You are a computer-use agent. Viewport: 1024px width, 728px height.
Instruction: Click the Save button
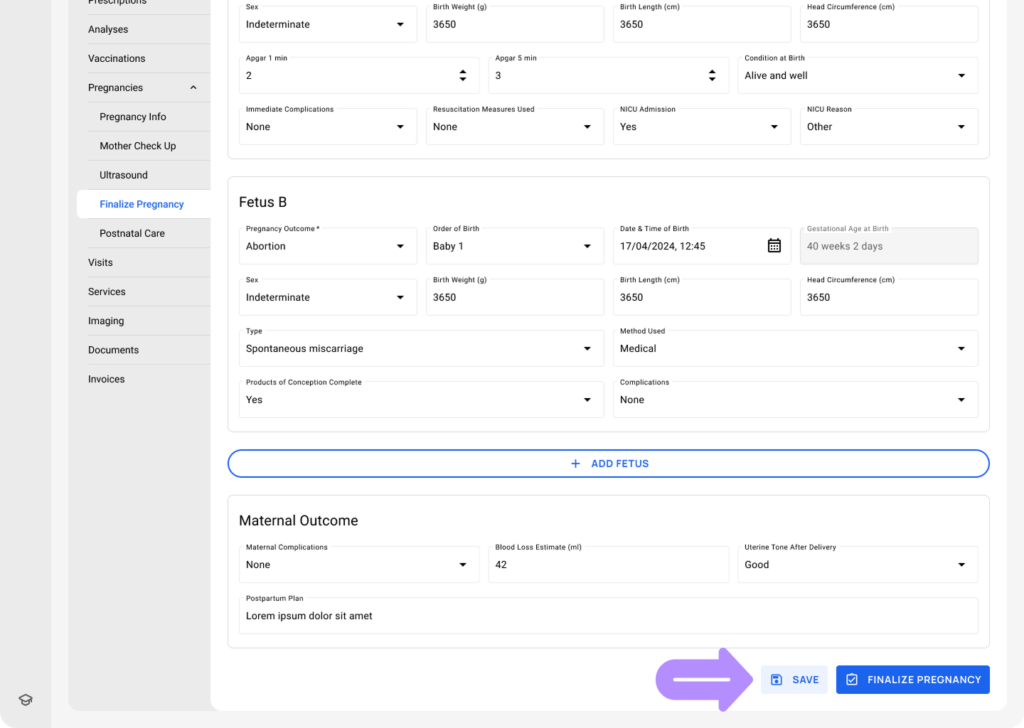coord(794,680)
